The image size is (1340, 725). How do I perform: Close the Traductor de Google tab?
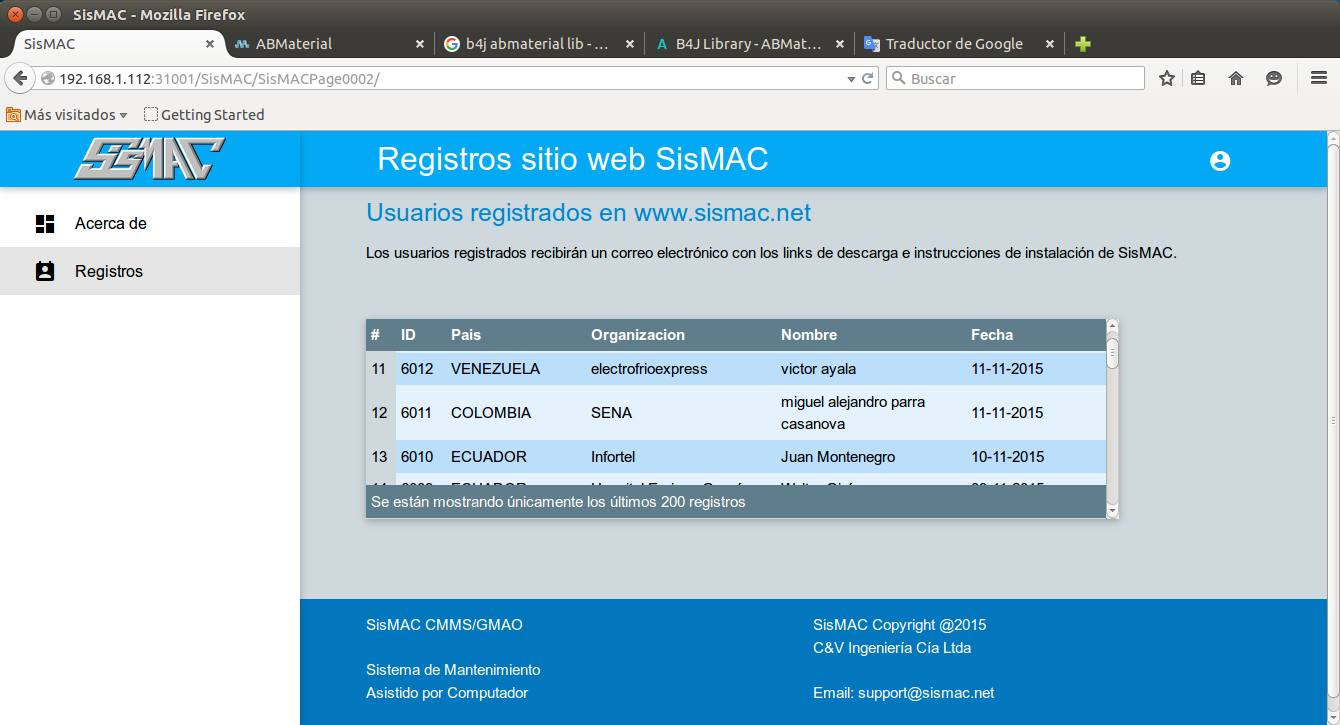point(1050,44)
